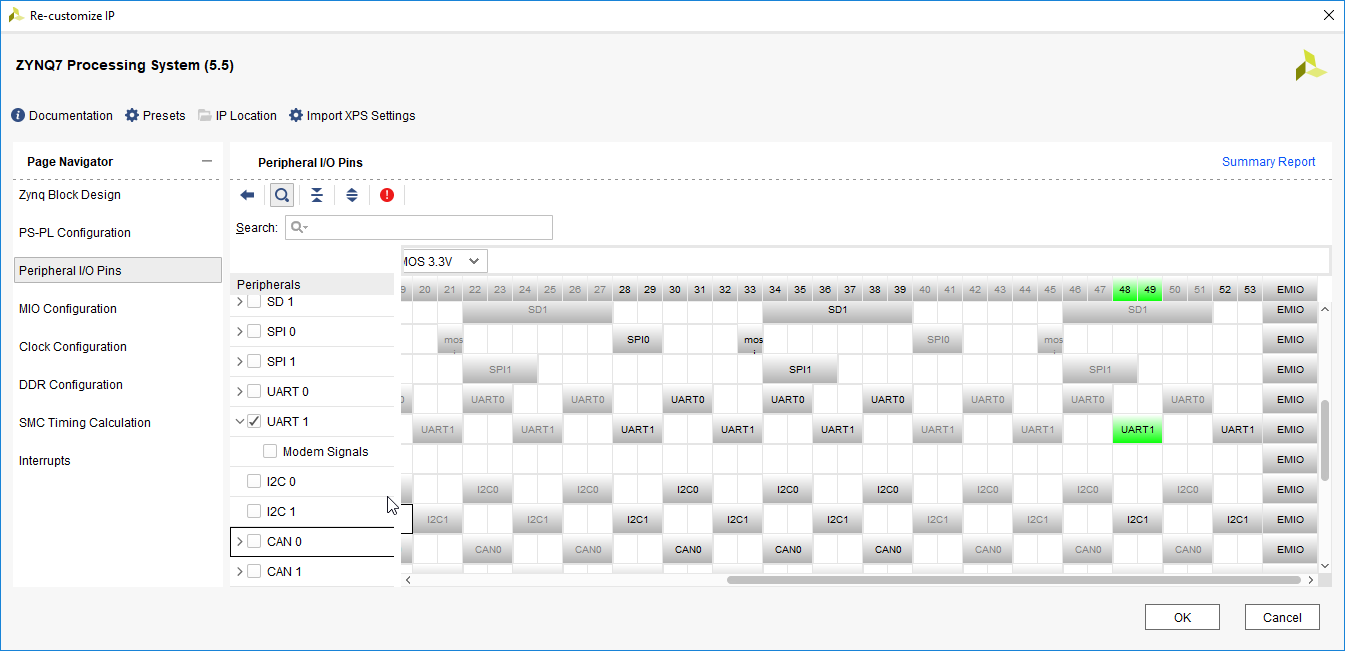The width and height of the screenshot is (1345, 651).
Task: Click the Cancel button
Action: tap(1282, 617)
